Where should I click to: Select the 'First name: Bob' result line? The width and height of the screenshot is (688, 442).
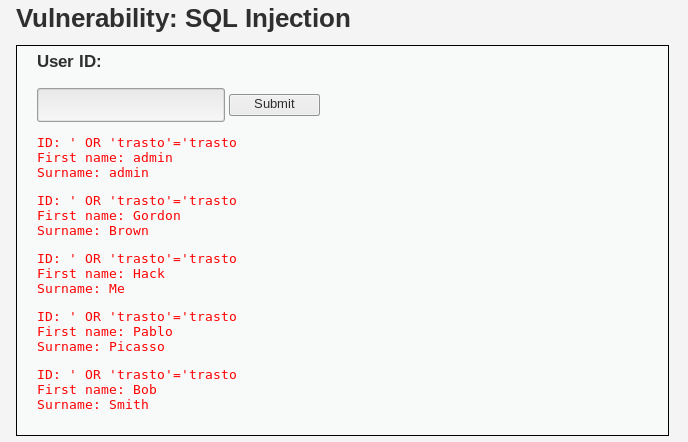click(97, 390)
